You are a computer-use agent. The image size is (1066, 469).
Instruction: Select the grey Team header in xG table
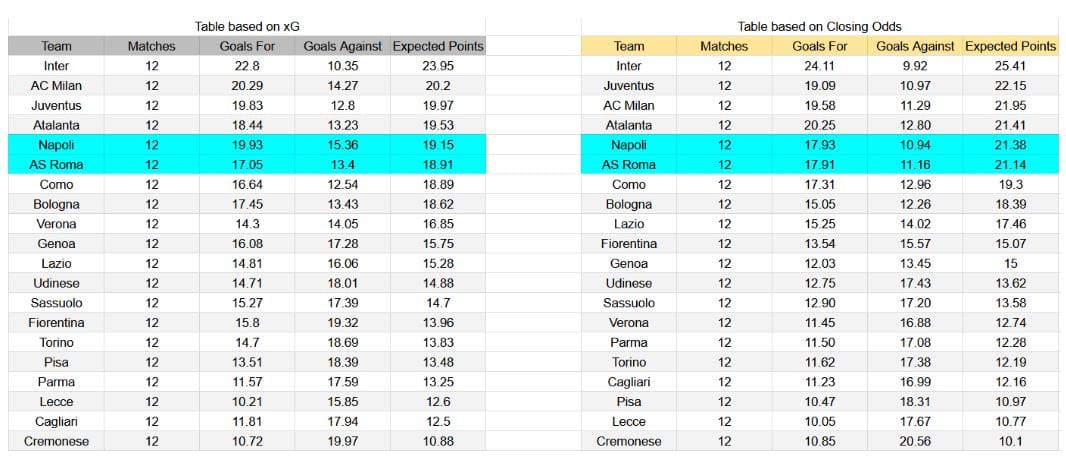[56, 46]
